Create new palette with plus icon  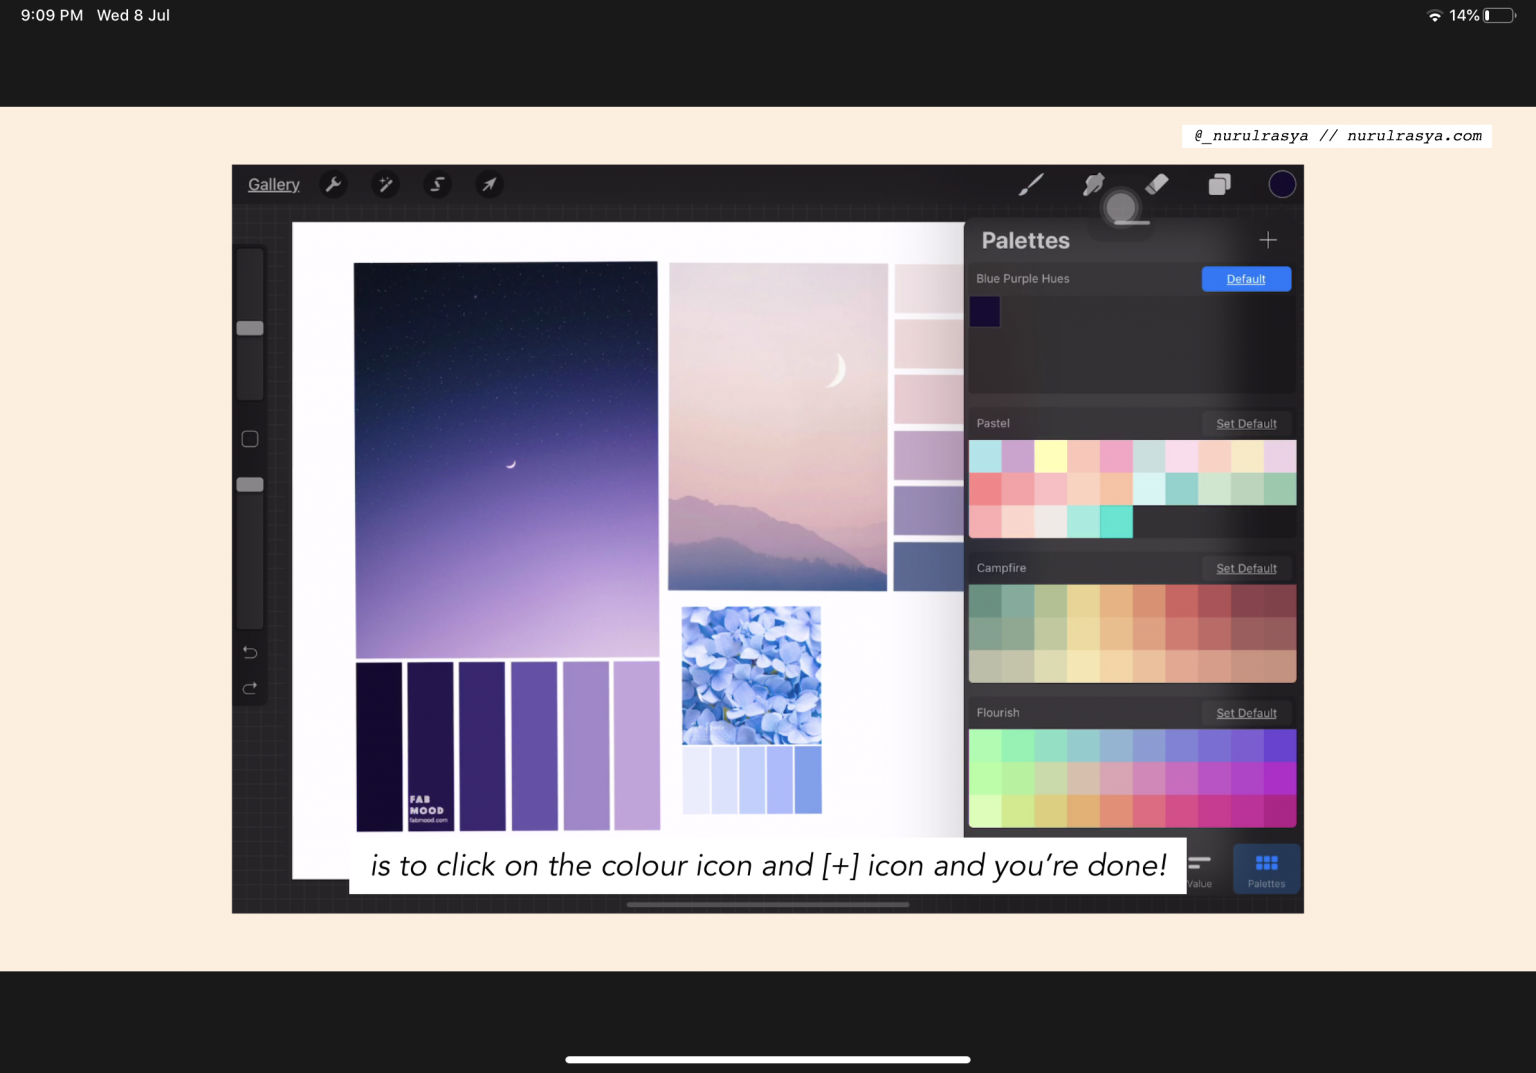click(x=1267, y=240)
